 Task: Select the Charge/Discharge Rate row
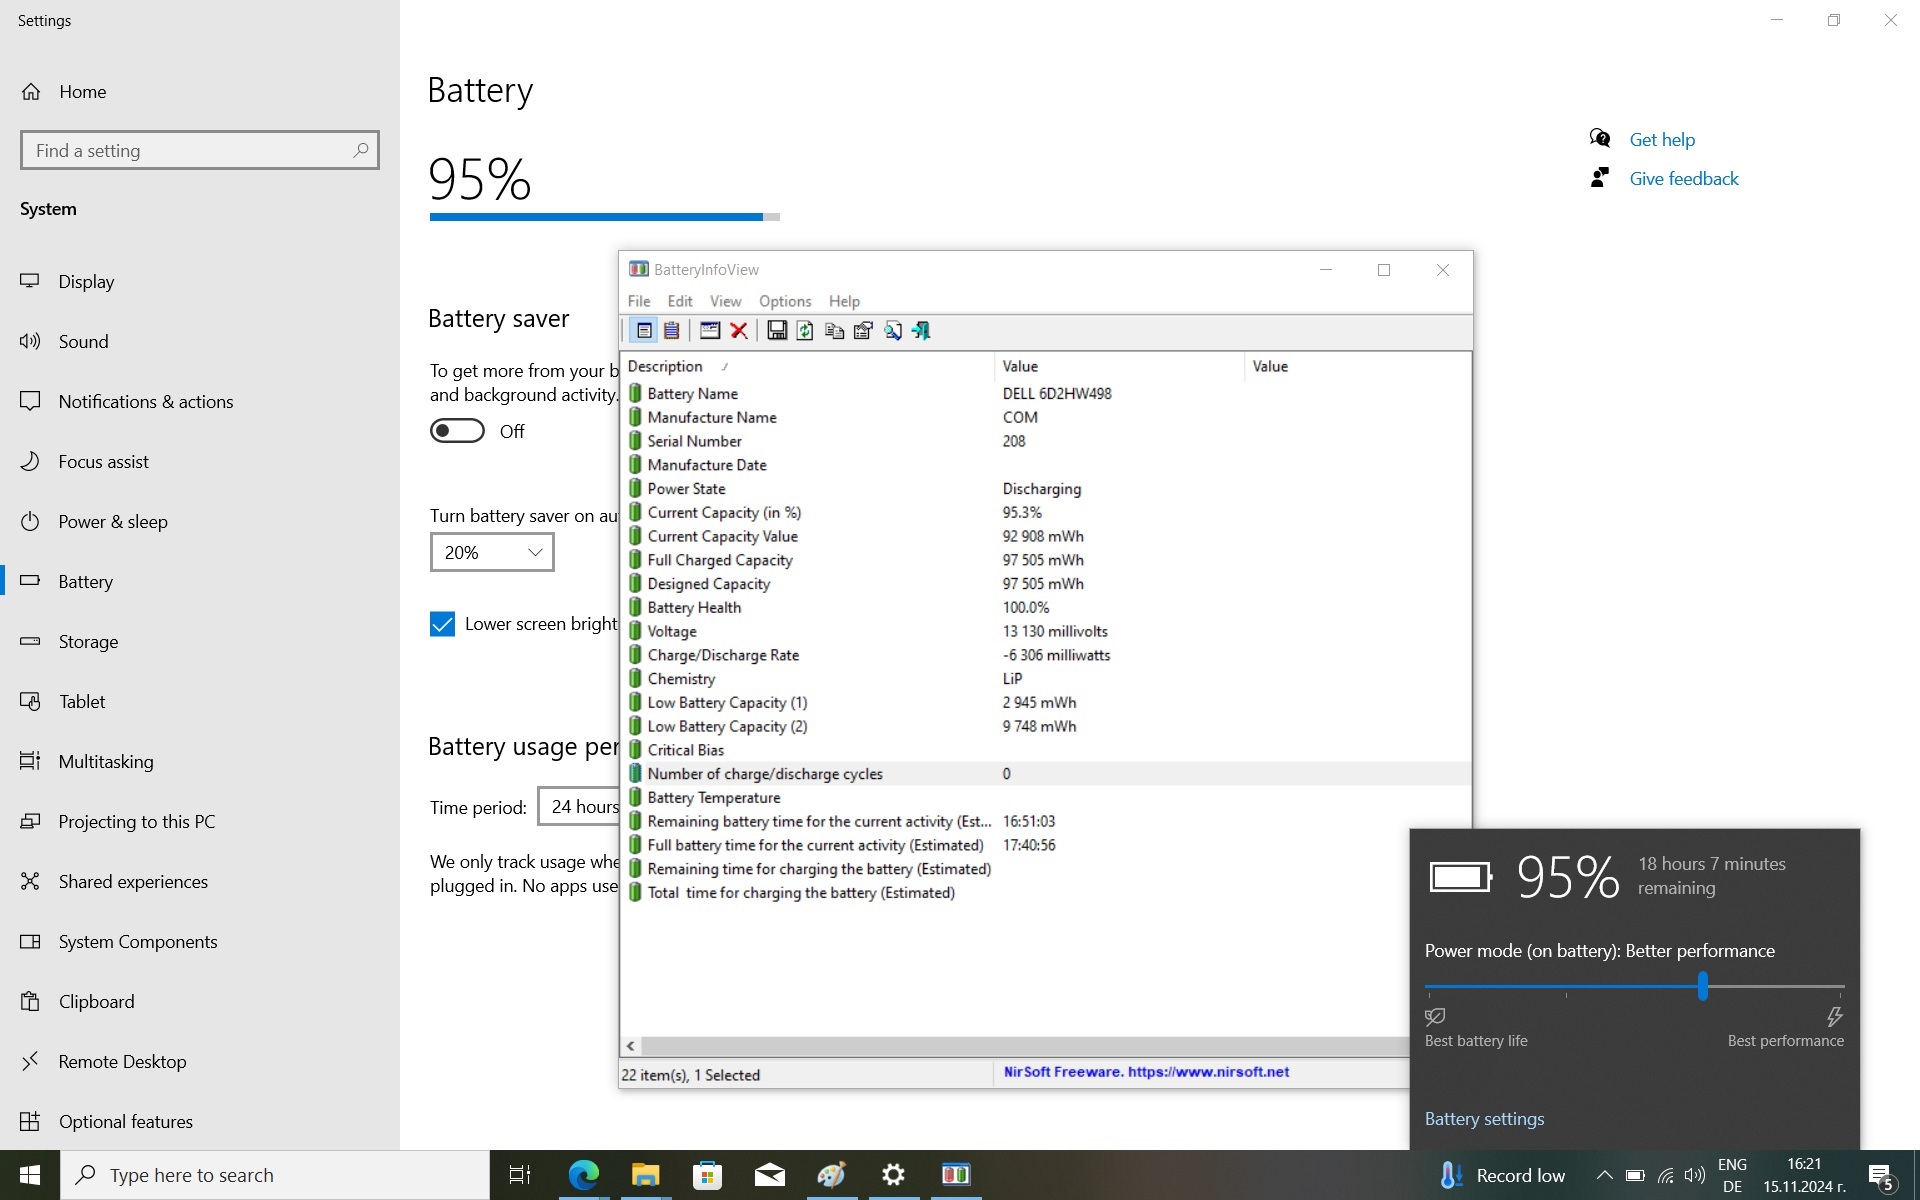[1045, 655]
